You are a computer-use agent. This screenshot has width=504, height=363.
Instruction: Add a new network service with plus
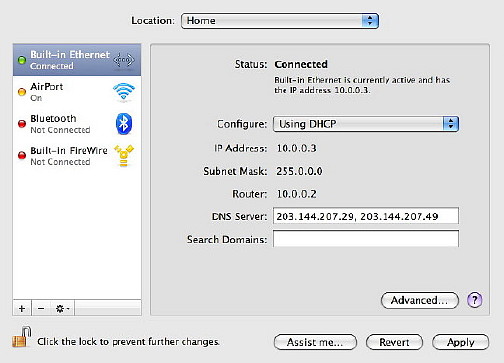pyautogui.click(x=22, y=308)
